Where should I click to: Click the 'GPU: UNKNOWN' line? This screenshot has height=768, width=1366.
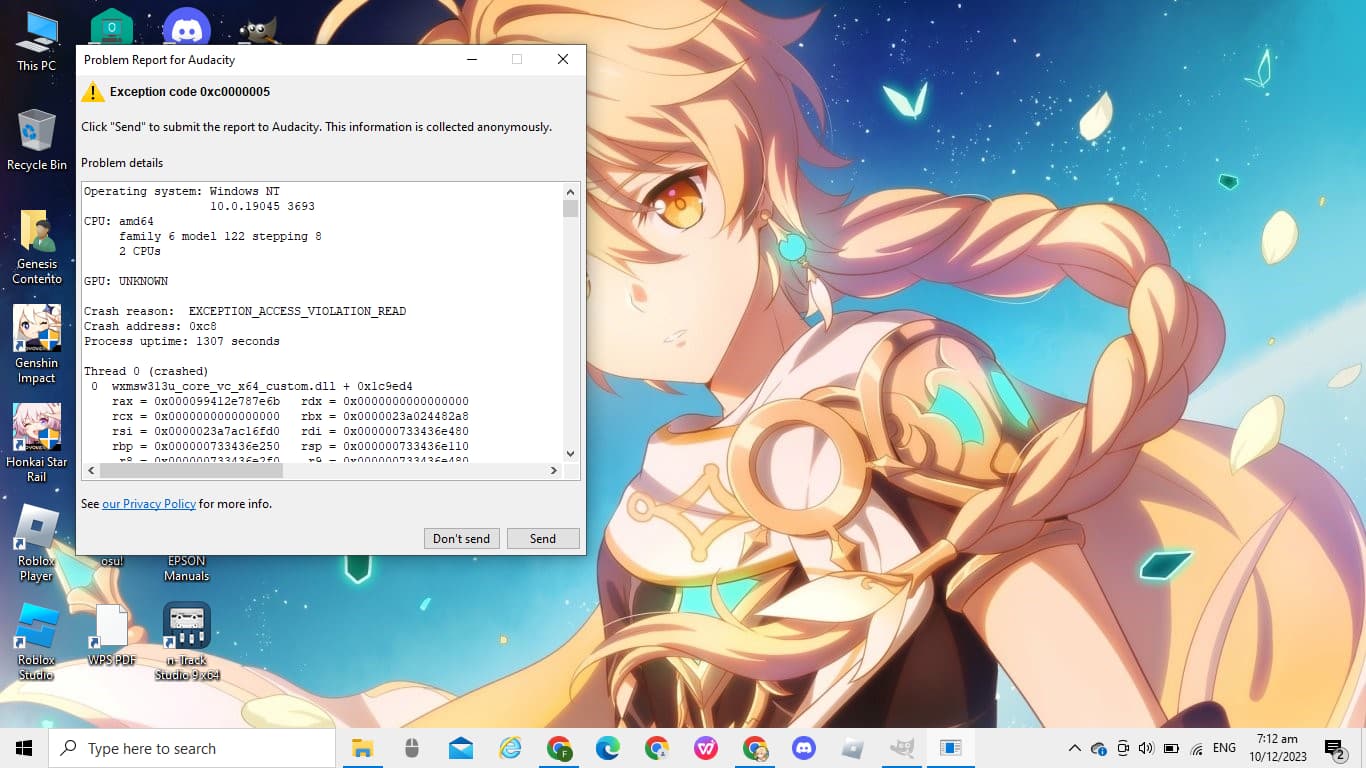tap(126, 281)
